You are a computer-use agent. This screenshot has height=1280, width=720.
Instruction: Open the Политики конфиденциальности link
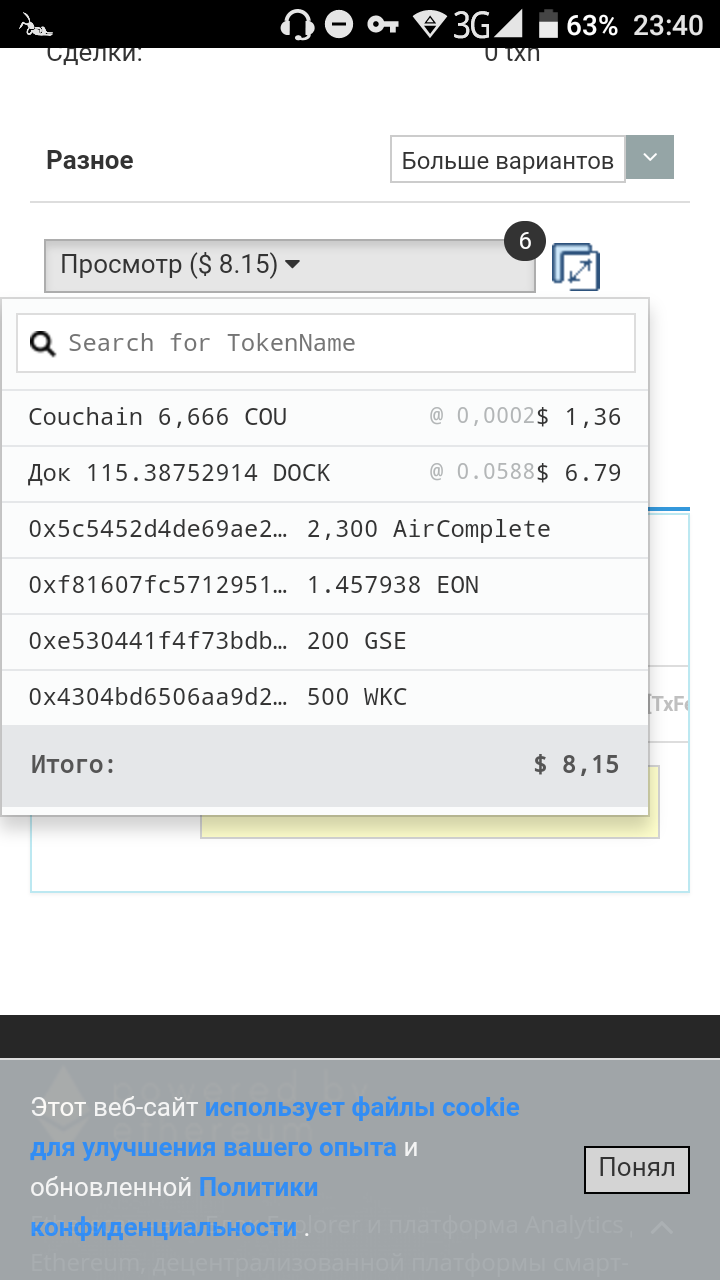pyautogui.click(x=174, y=1207)
